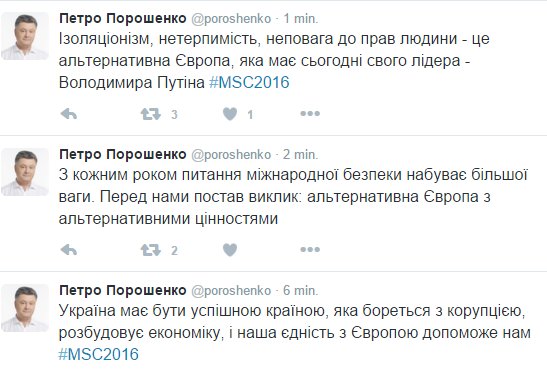The height and width of the screenshot is (375, 547).
Task: Open @poroshenko handle in third tweet
Action: tap(231, 290)
